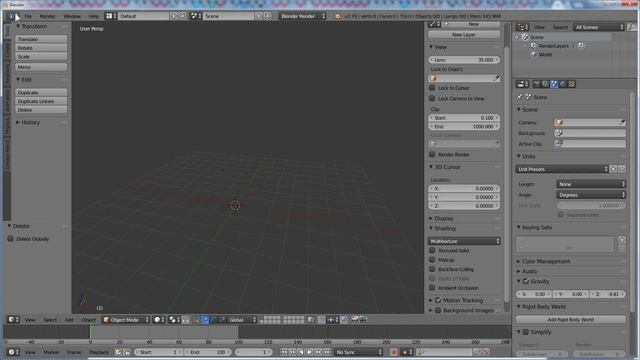This screenshot has height=360, width=640.
Task: Open the Scene properties tab icon
Action: (554, 84)
